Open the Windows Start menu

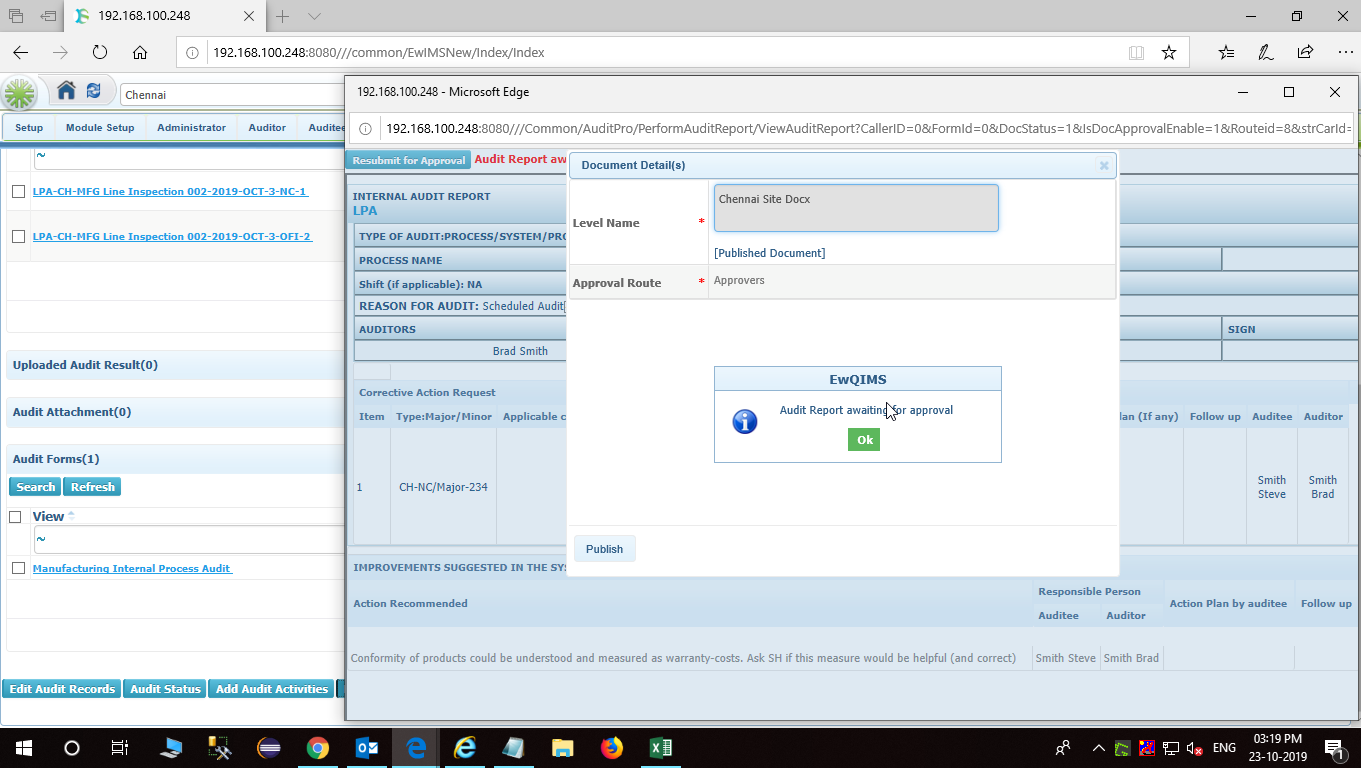pyautogui.click(x=23, y=748)
